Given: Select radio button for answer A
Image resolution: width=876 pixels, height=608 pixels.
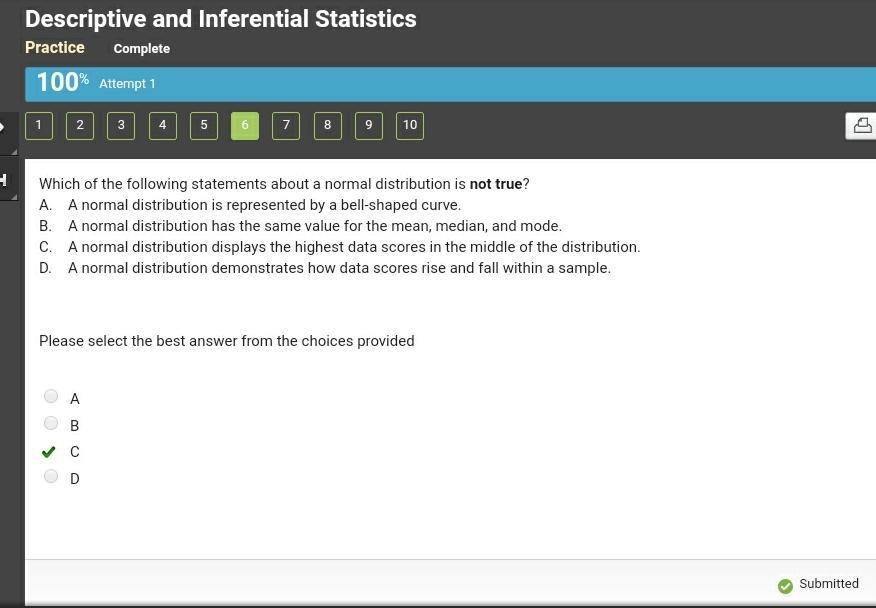Looking at the screenshot, I should tap(51, 396).
